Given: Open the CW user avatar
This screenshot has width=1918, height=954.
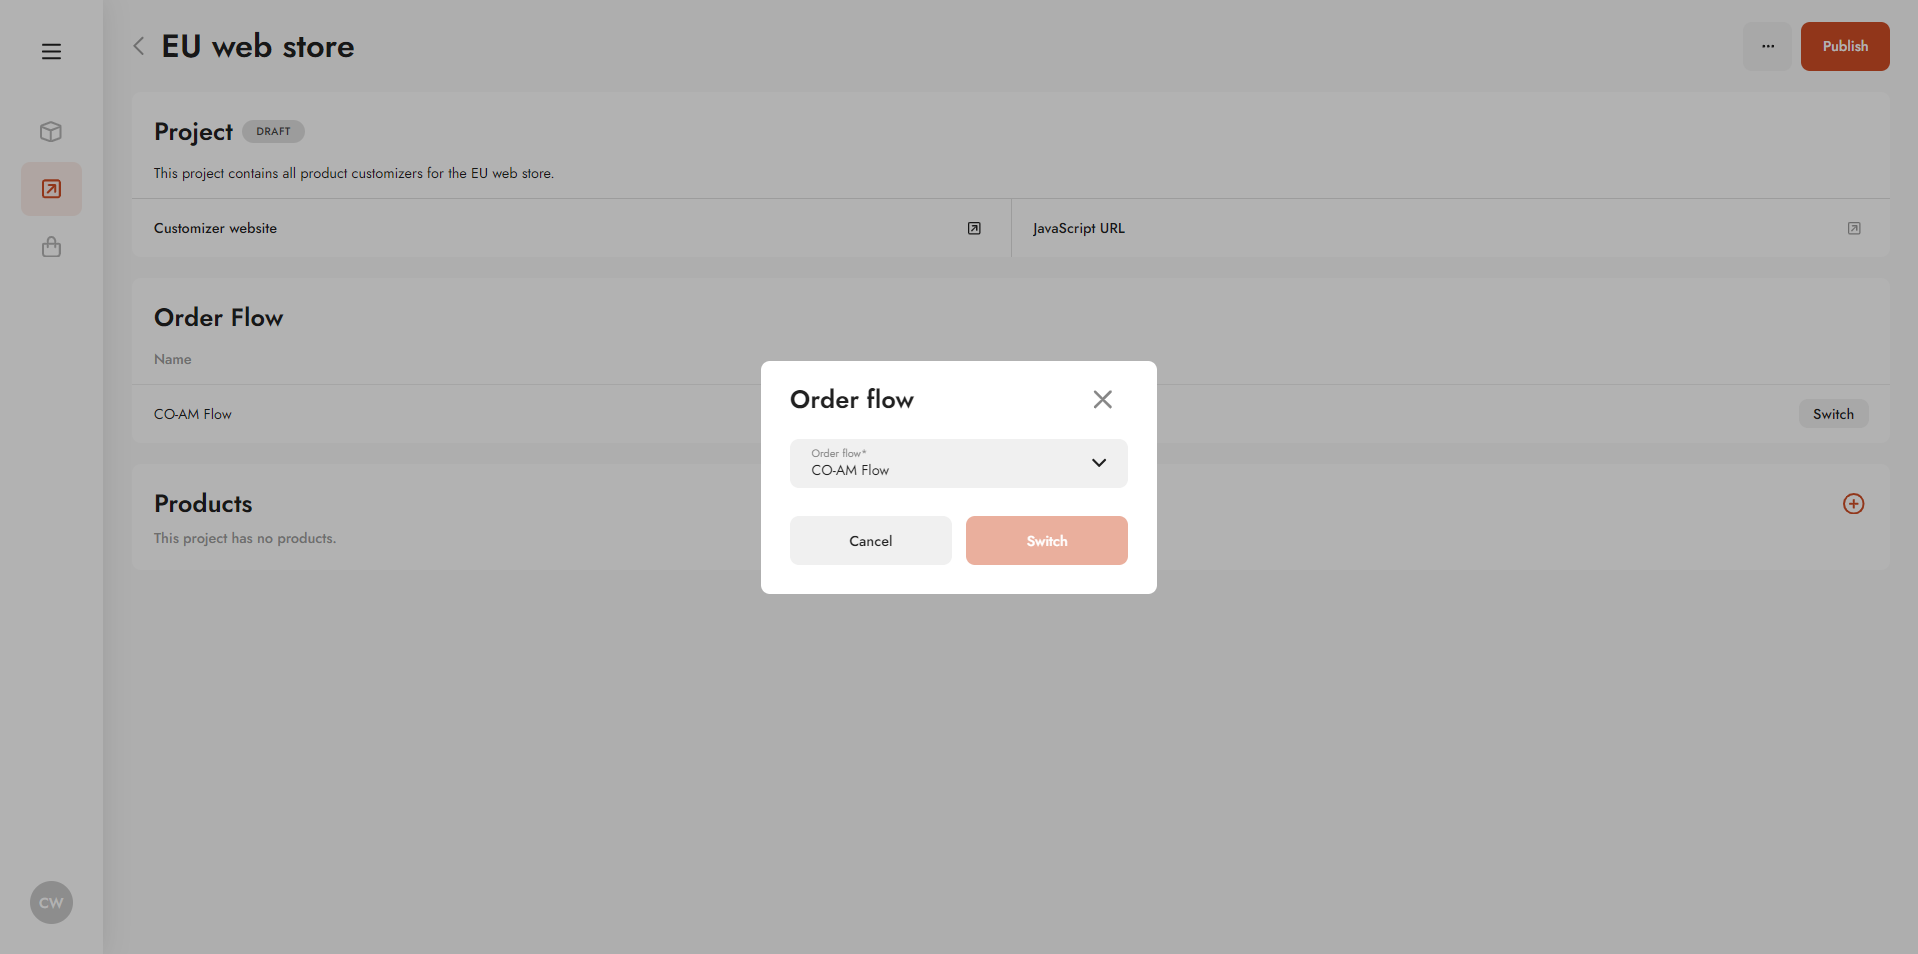Looking at the screenshot, I should [x=51, y=903].
